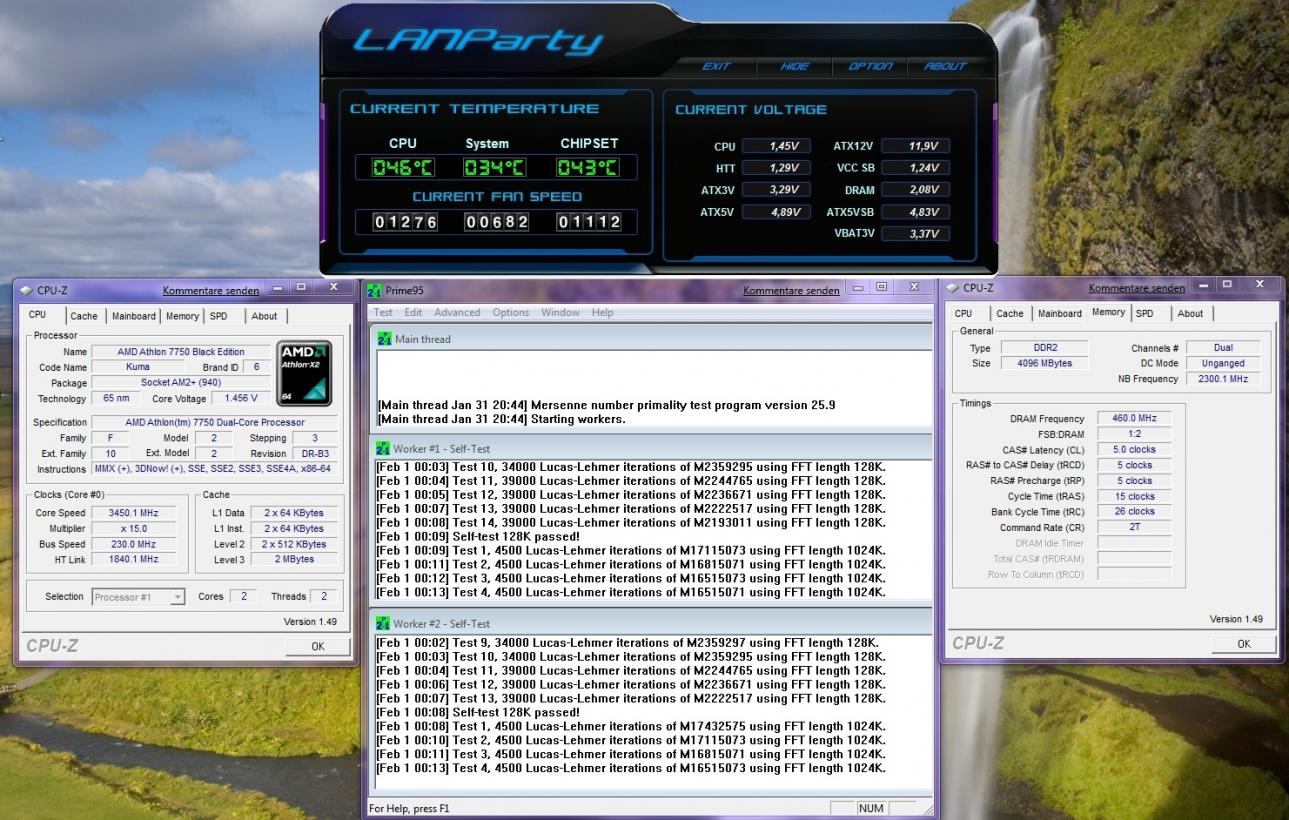Open the SPD tab in left CPU-Z window

click(x=219, y=316)
